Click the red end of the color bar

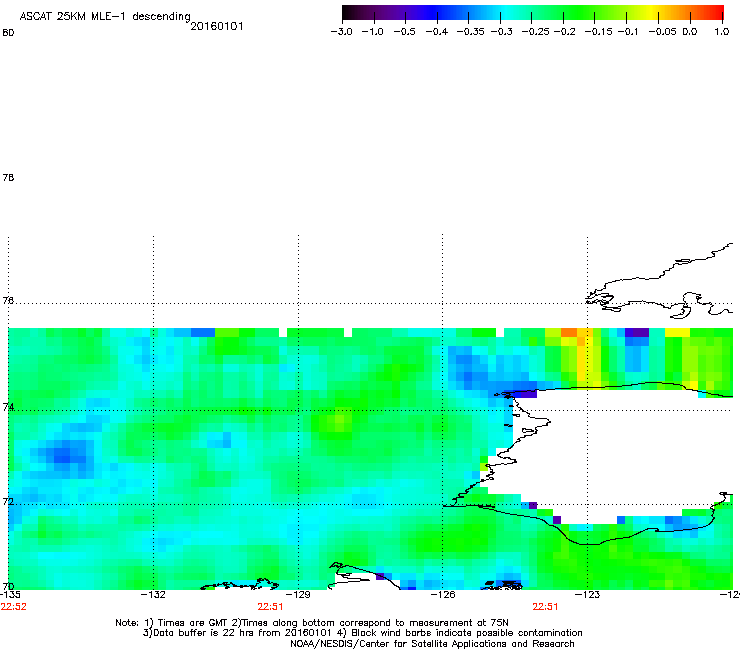point(713,13)
